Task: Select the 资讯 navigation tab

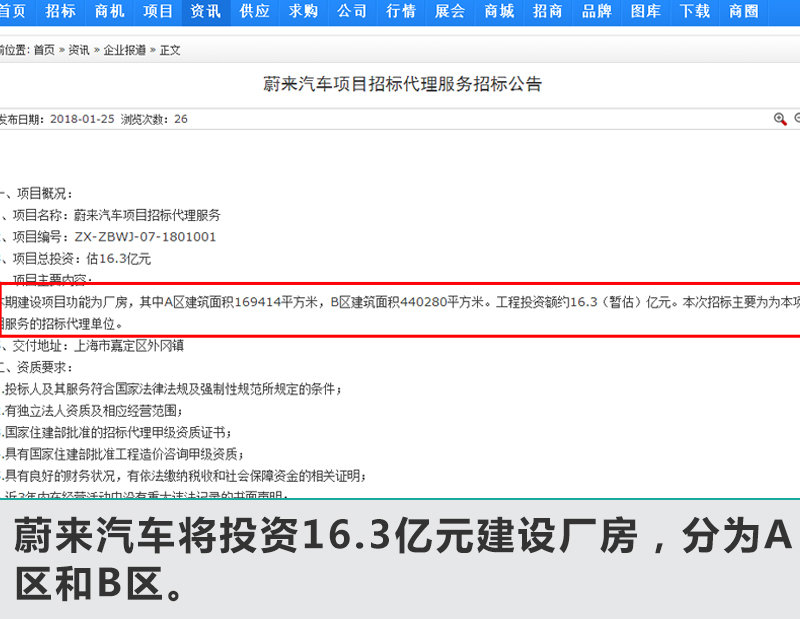Action: 206,11
